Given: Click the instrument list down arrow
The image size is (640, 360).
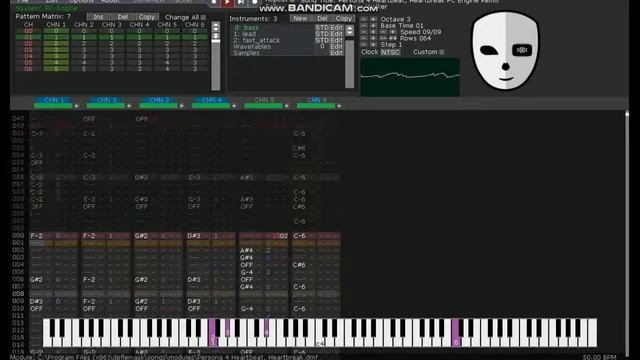Looking at the screenshot, I should pyautogui.click(x=349, y=33).
